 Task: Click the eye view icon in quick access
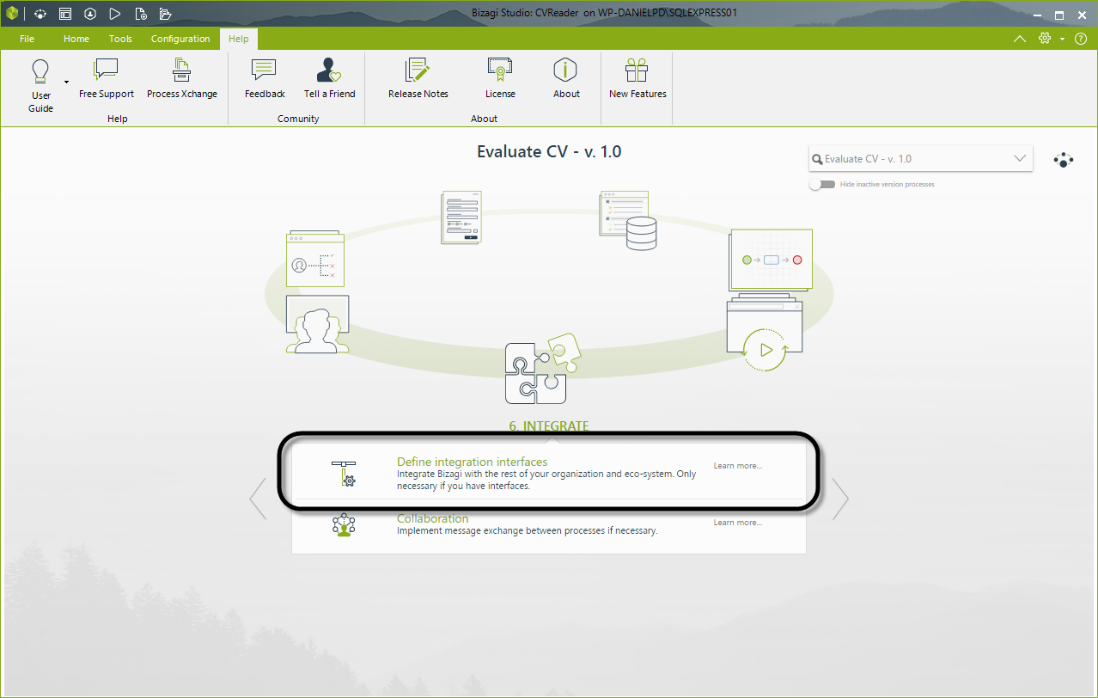(40, 14)
